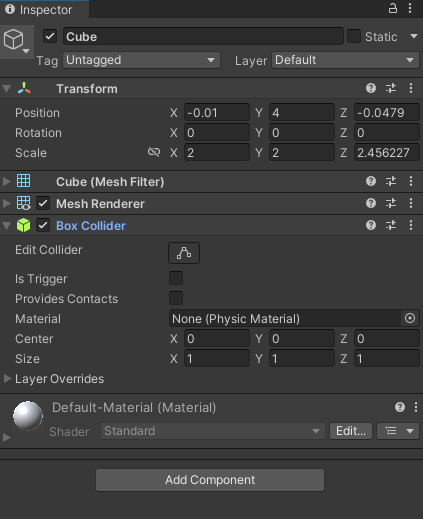Image resolution: width=423 pixels, height=519 pixels.
Task: Open Mesh Renderer three-dot options menu
Action: click(x=411, y=203)
